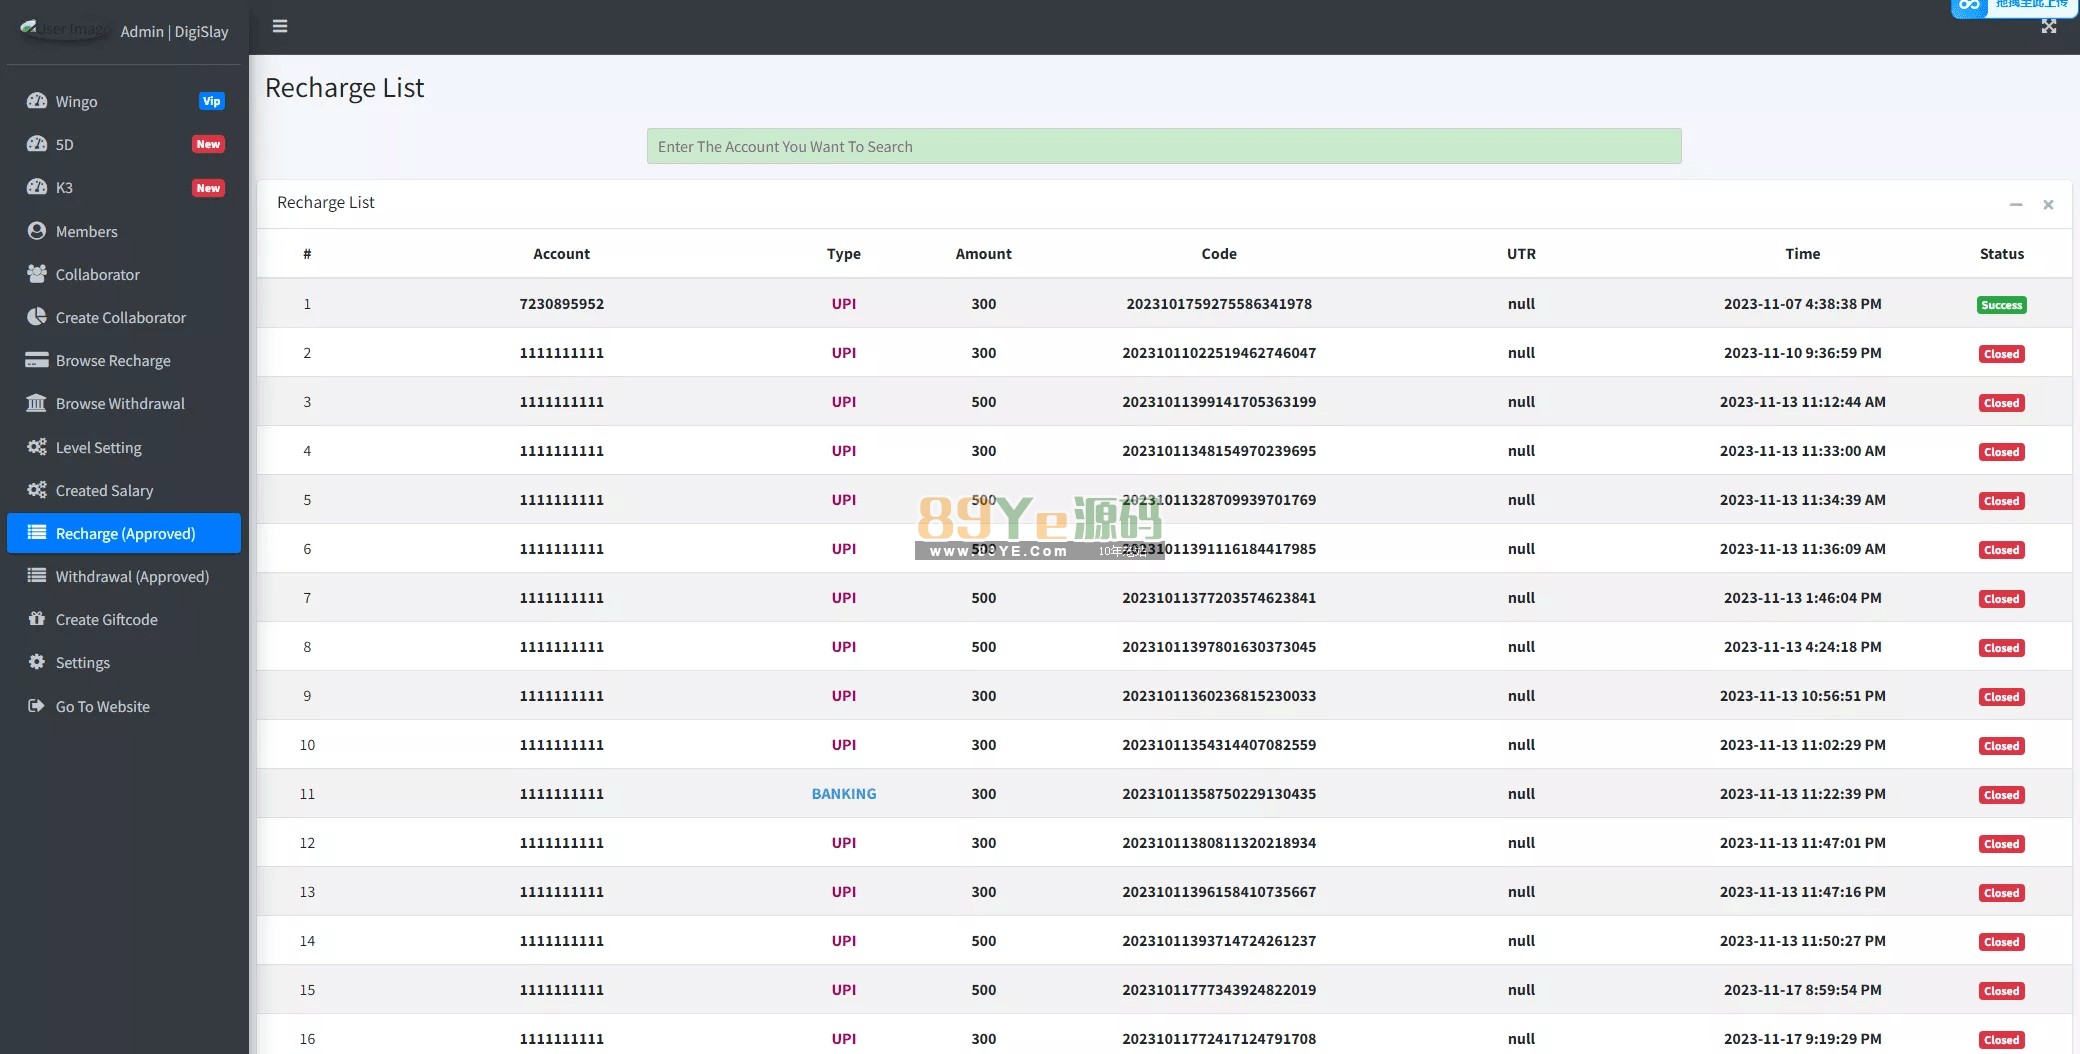Collapse the Recharge List panel

tap(2016, 204)
